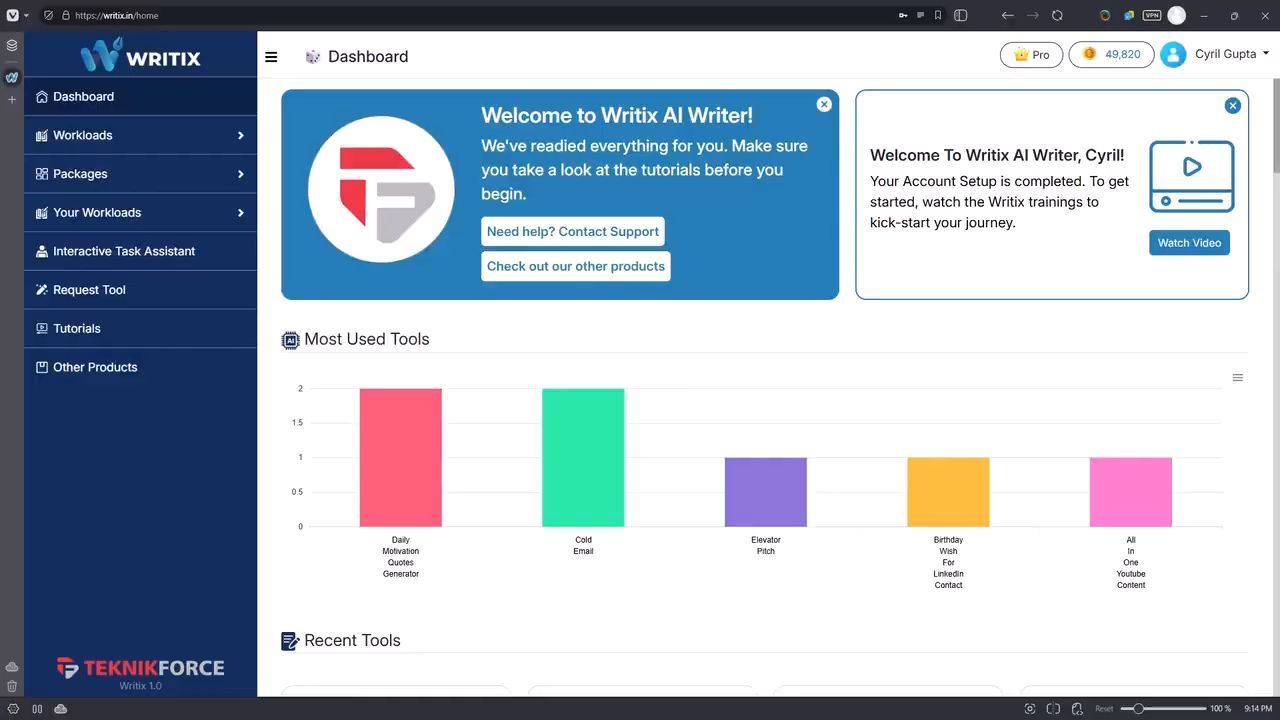Screen dimensions: 1280x720
Task: Click the video player illustration icon
Action: coord(1192,176)
